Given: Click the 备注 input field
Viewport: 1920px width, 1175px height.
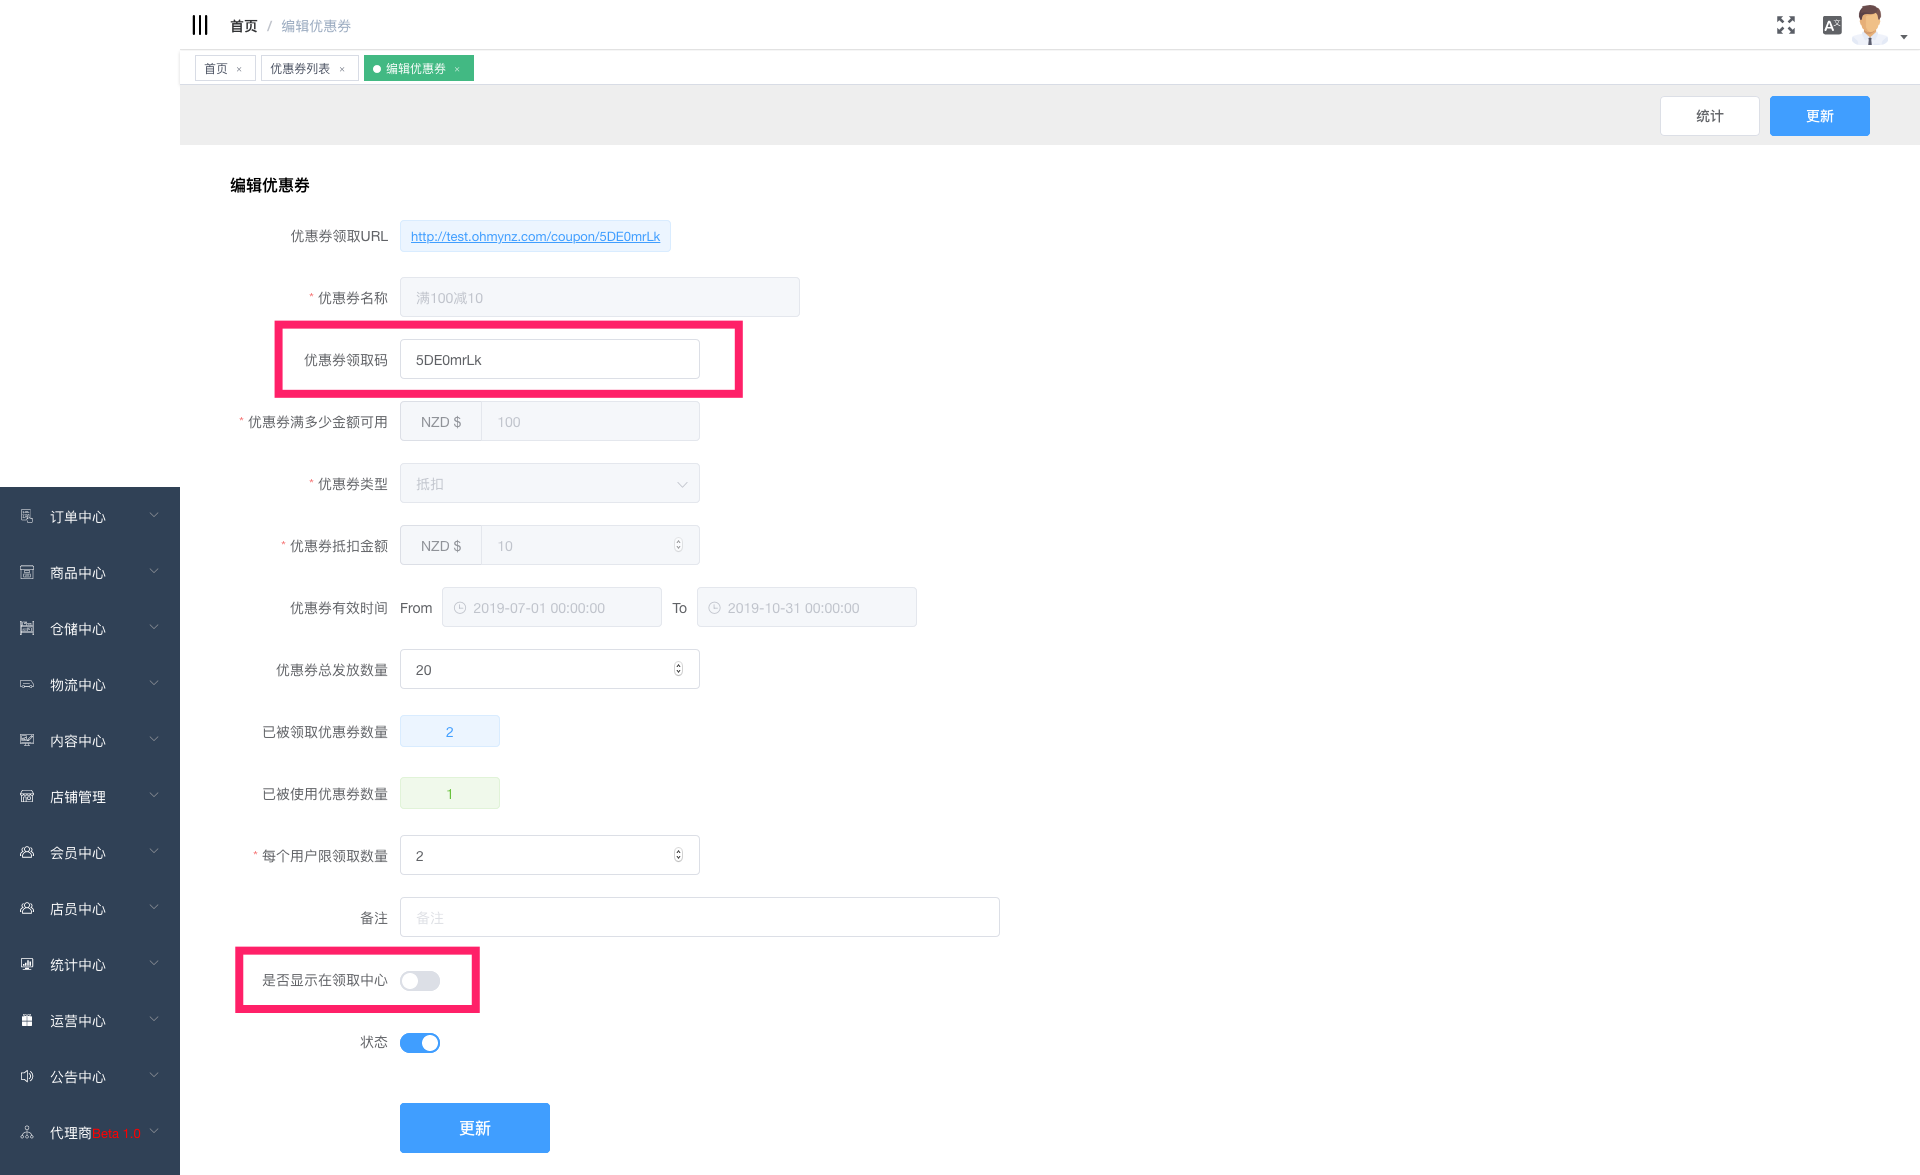Looking at the screenshot, I should pos(699,918).
